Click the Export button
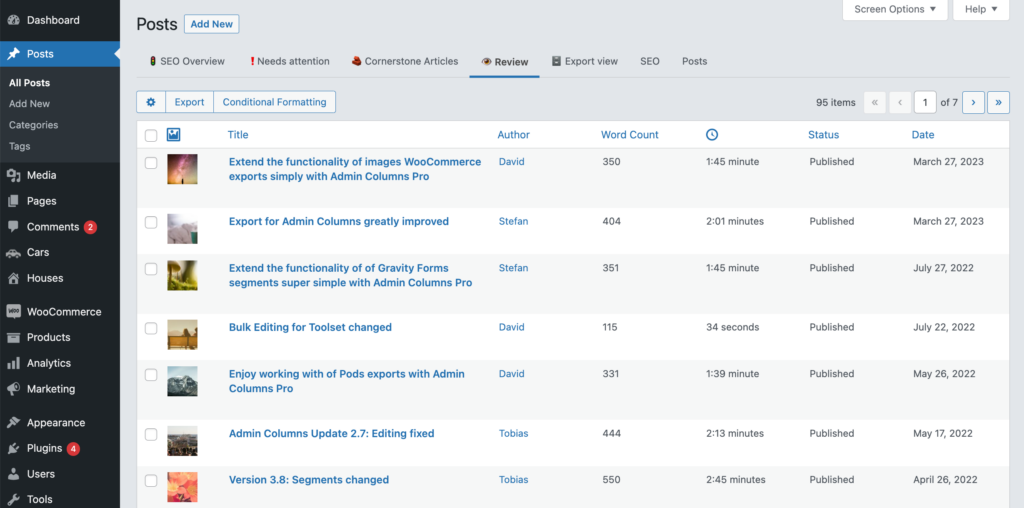This screenshot has width=1024, height=508. click(x=189, y=102)
